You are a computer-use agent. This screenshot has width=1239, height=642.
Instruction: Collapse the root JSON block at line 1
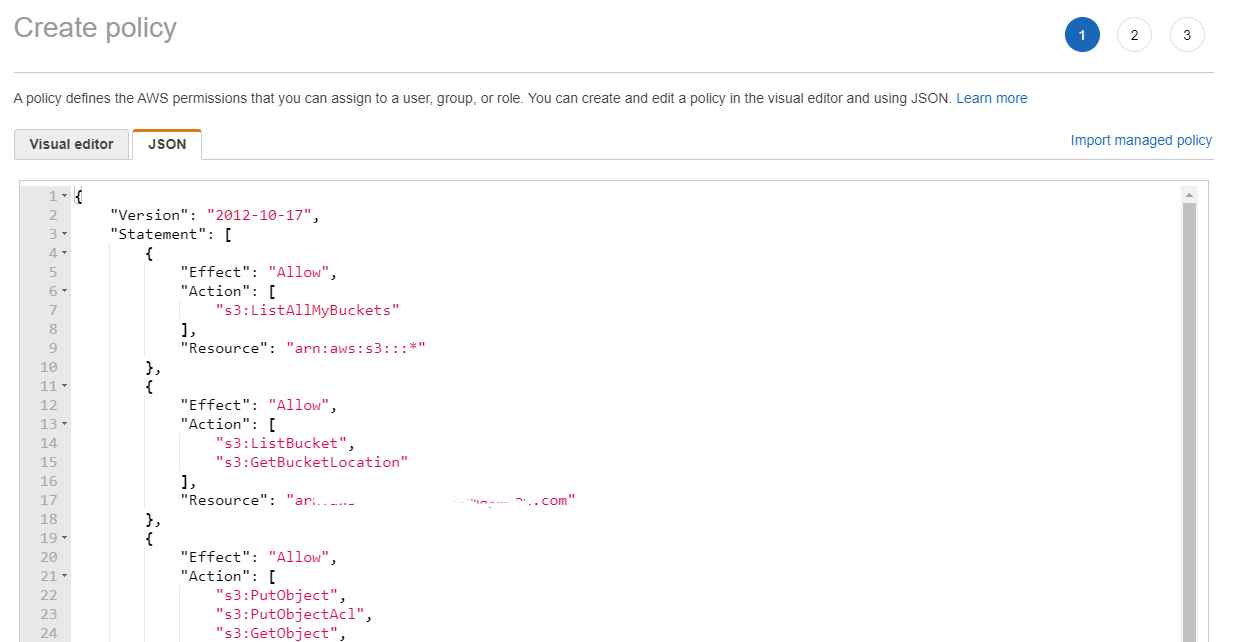tap(65, 196)
